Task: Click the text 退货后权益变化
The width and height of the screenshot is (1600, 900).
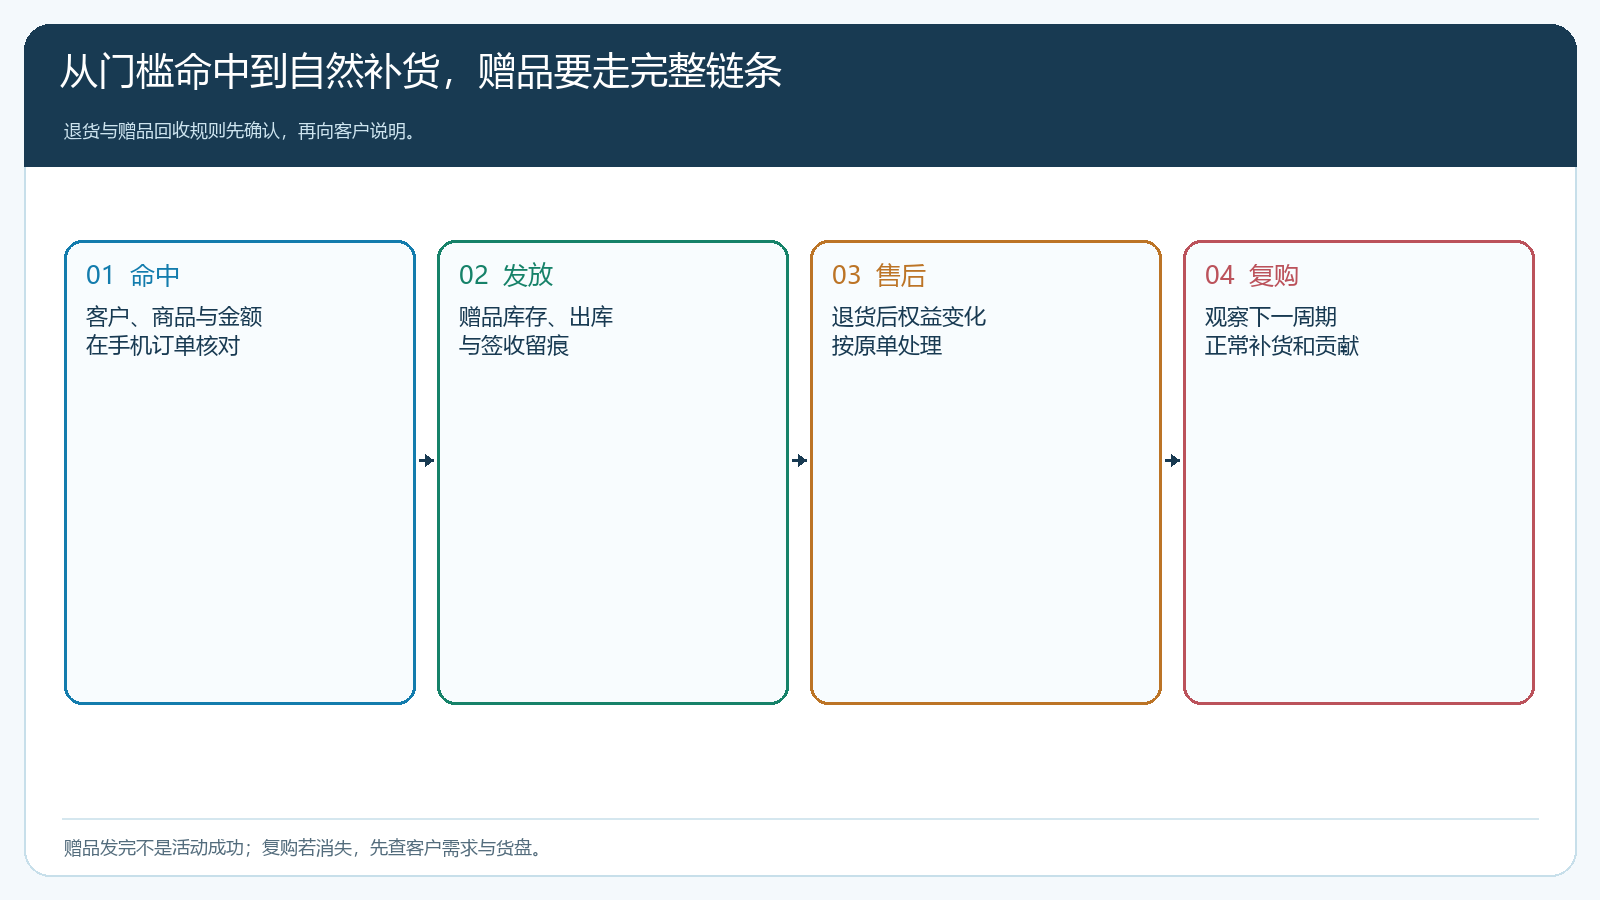Action: coord(909,317)
